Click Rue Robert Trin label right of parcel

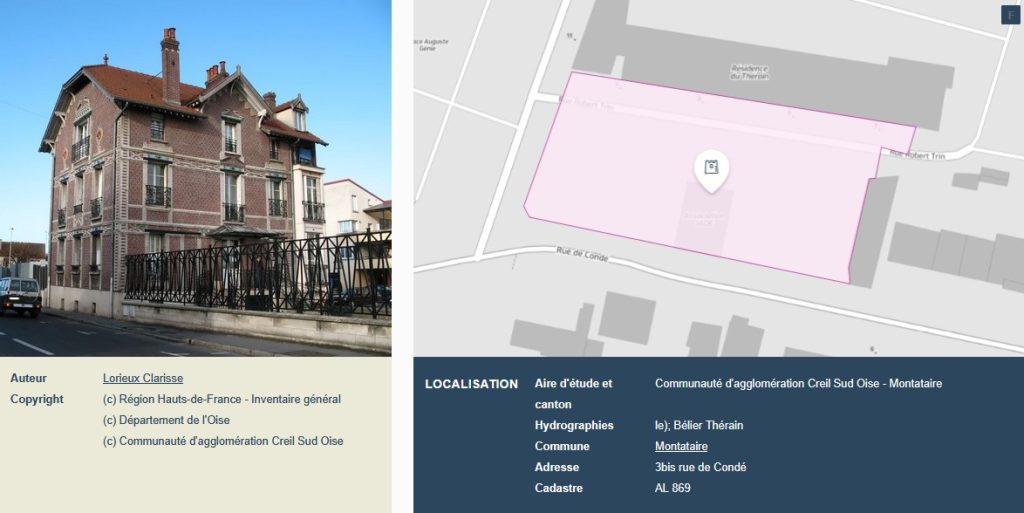click(x=917, y=155)
